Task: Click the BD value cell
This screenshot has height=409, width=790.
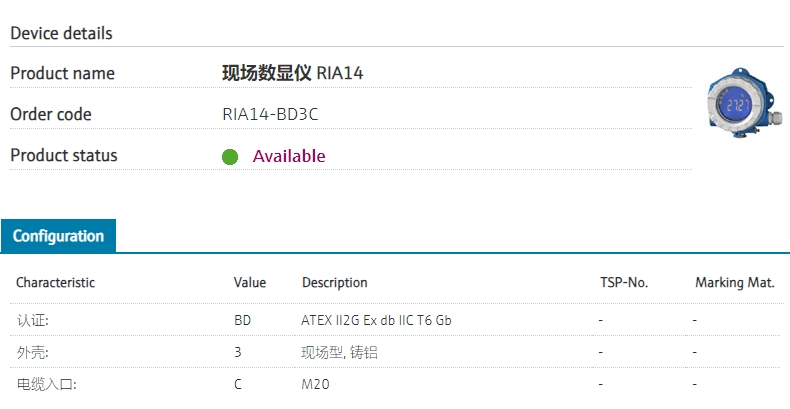Action: pyautogui.click(x=242, y=320)
